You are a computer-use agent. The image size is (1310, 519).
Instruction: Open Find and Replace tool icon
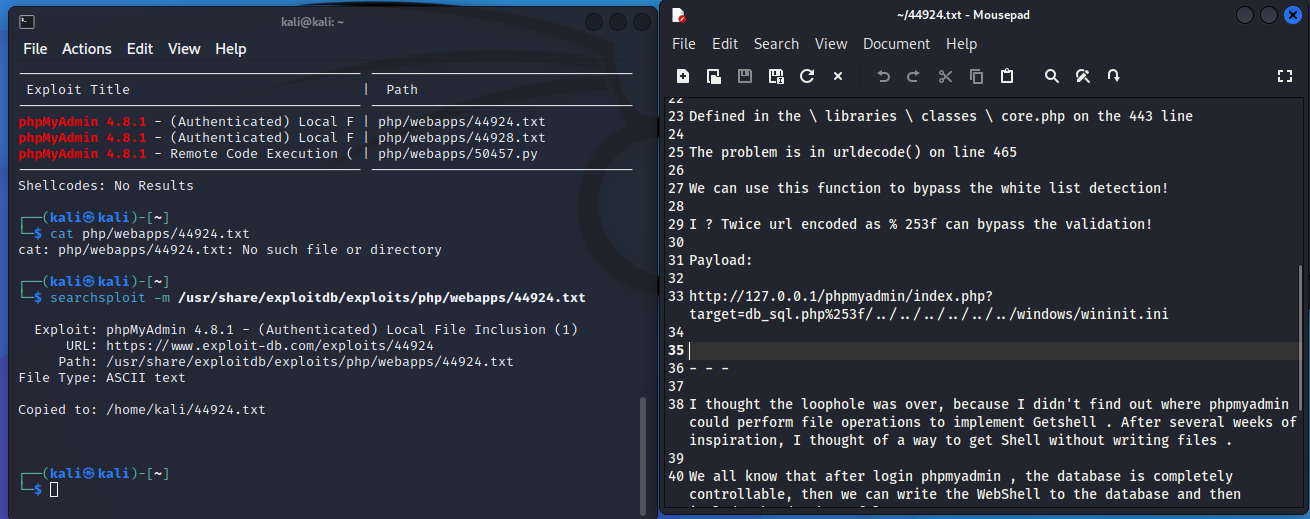pos(1083,76)
